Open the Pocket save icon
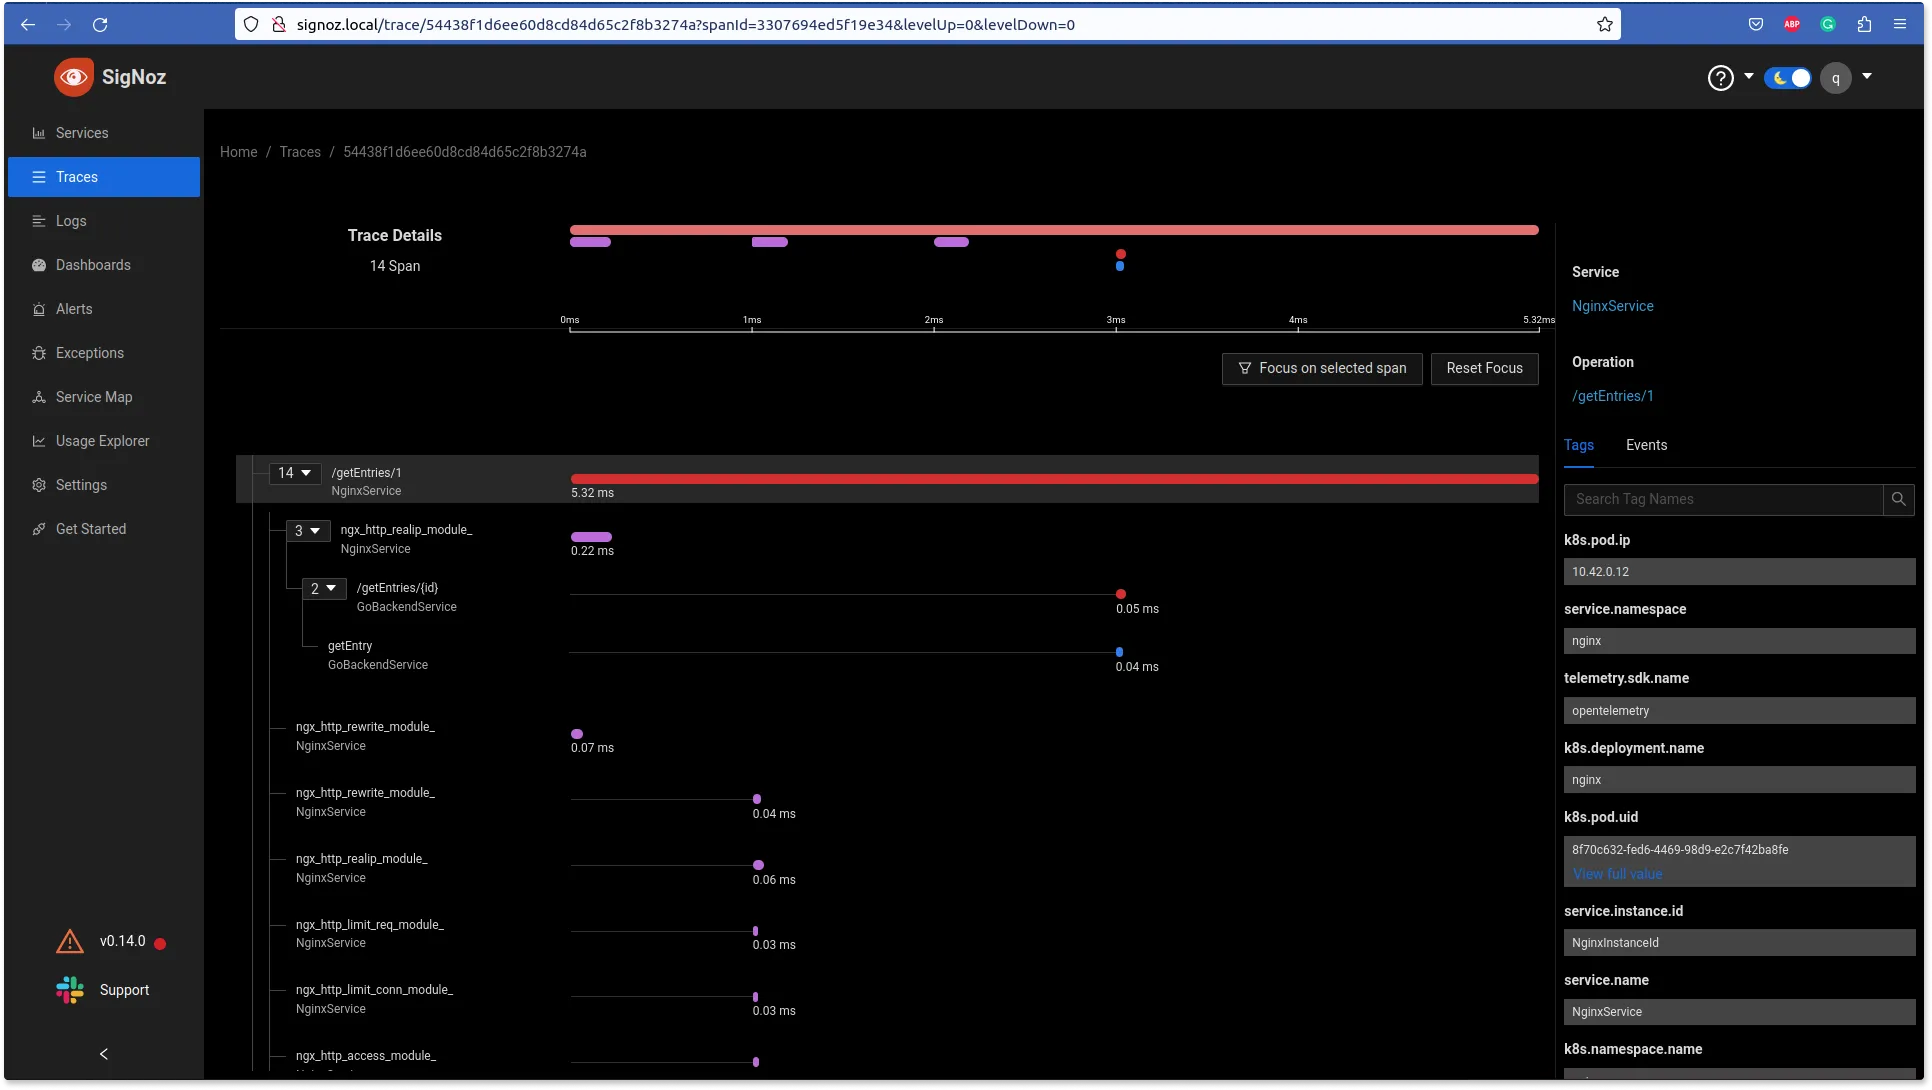Image resolution: width=1932 pixels, height=1090 pixels. 1755,24
